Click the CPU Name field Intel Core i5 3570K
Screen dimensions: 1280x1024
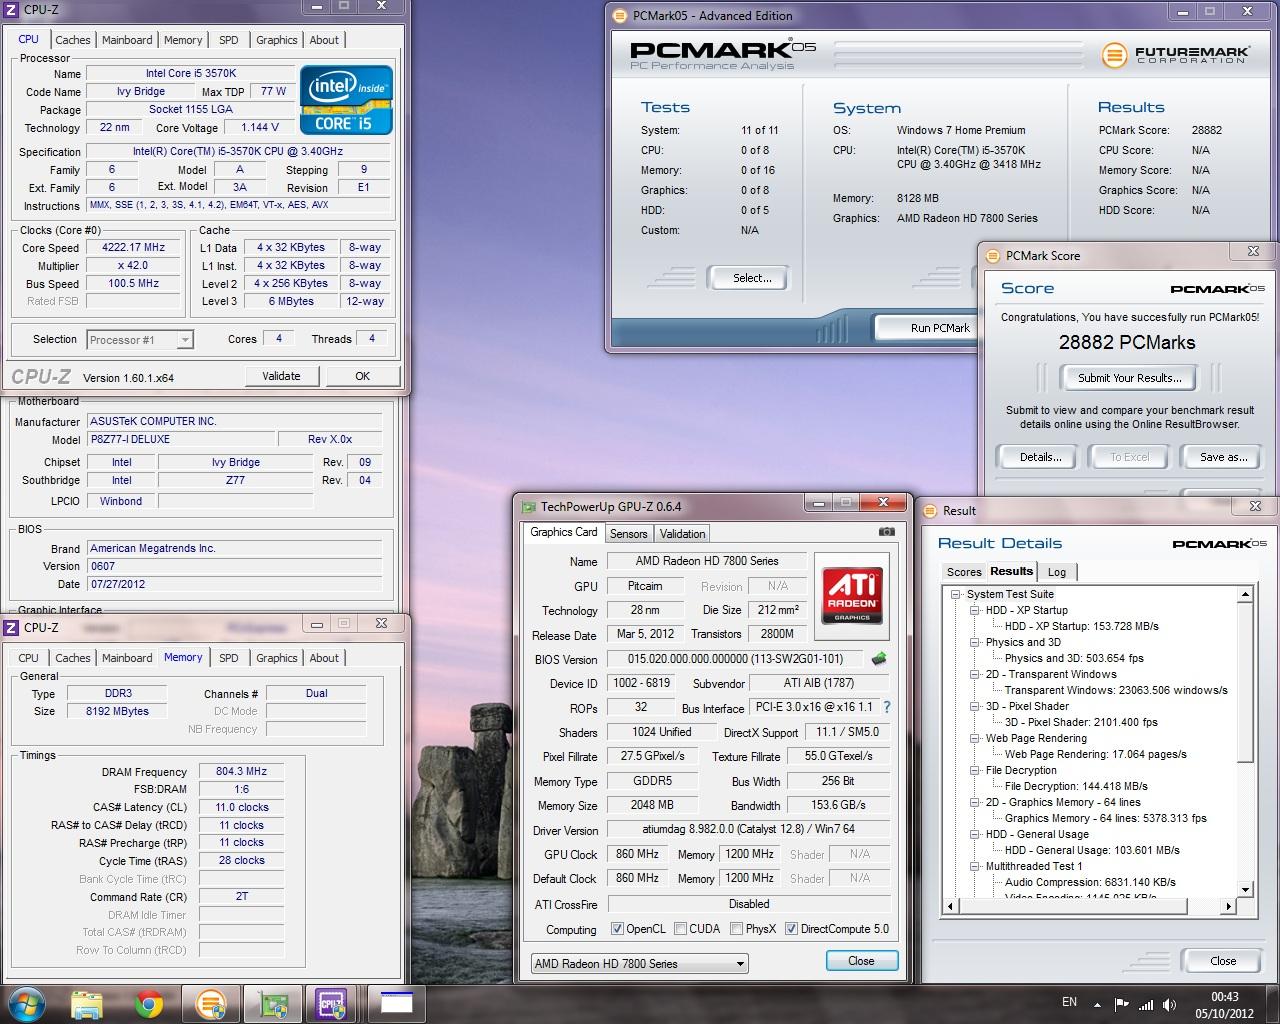(191, 73)
